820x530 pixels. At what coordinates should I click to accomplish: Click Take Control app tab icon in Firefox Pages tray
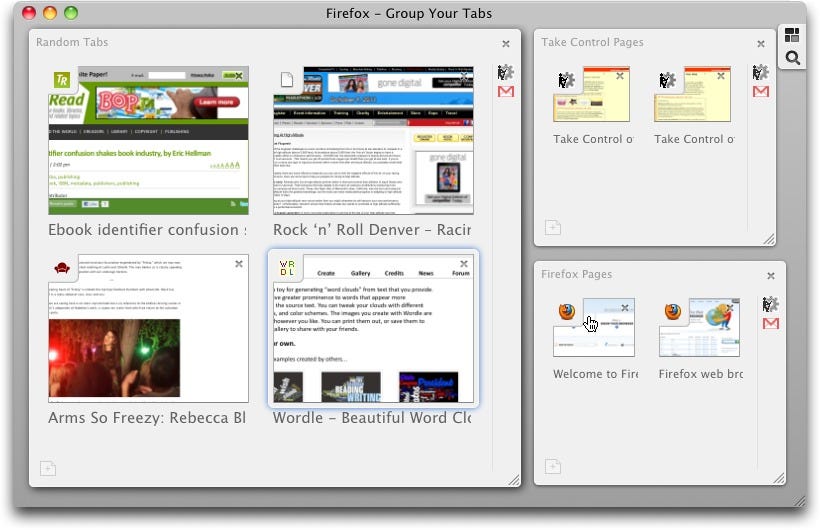point(771,304)
